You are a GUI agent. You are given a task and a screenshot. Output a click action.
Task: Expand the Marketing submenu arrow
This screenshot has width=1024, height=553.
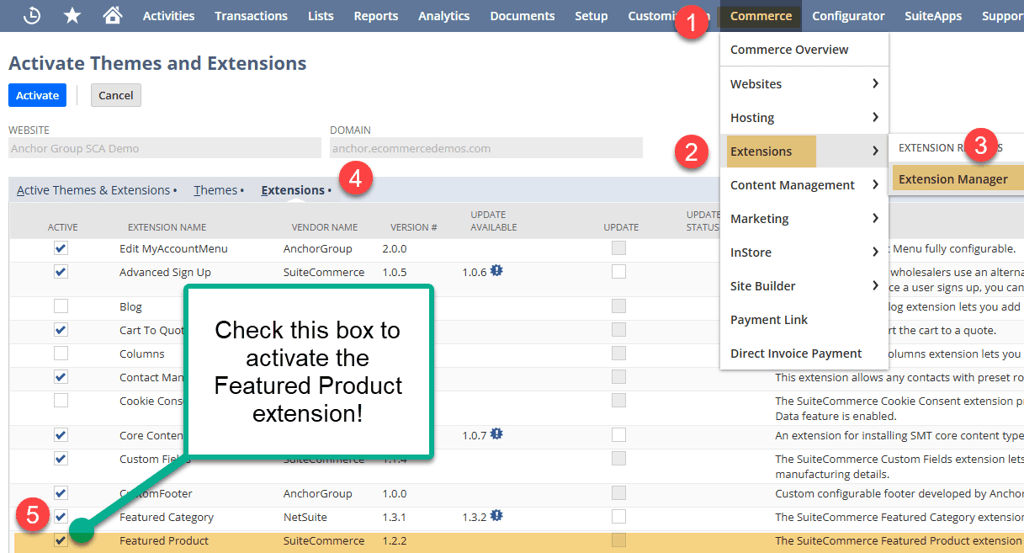[875, 218]
